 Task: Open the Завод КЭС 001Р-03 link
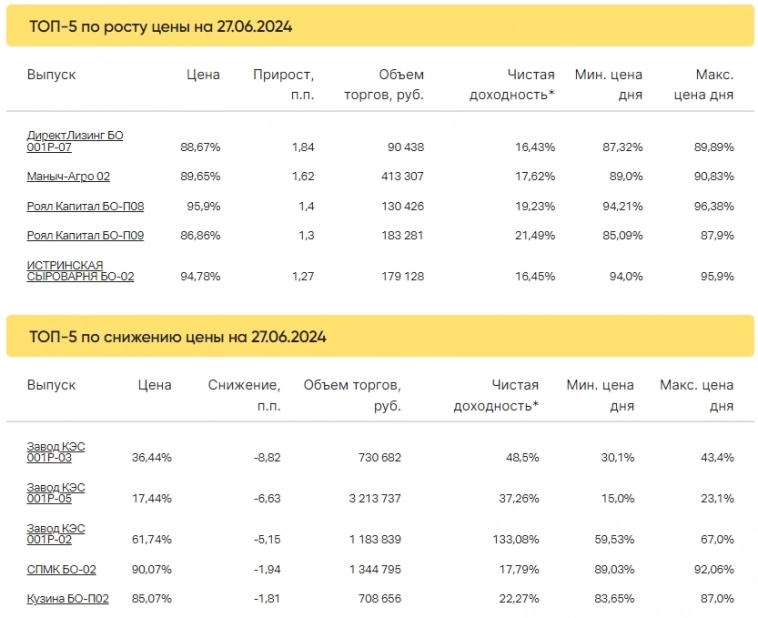click(x=56, y=452)
